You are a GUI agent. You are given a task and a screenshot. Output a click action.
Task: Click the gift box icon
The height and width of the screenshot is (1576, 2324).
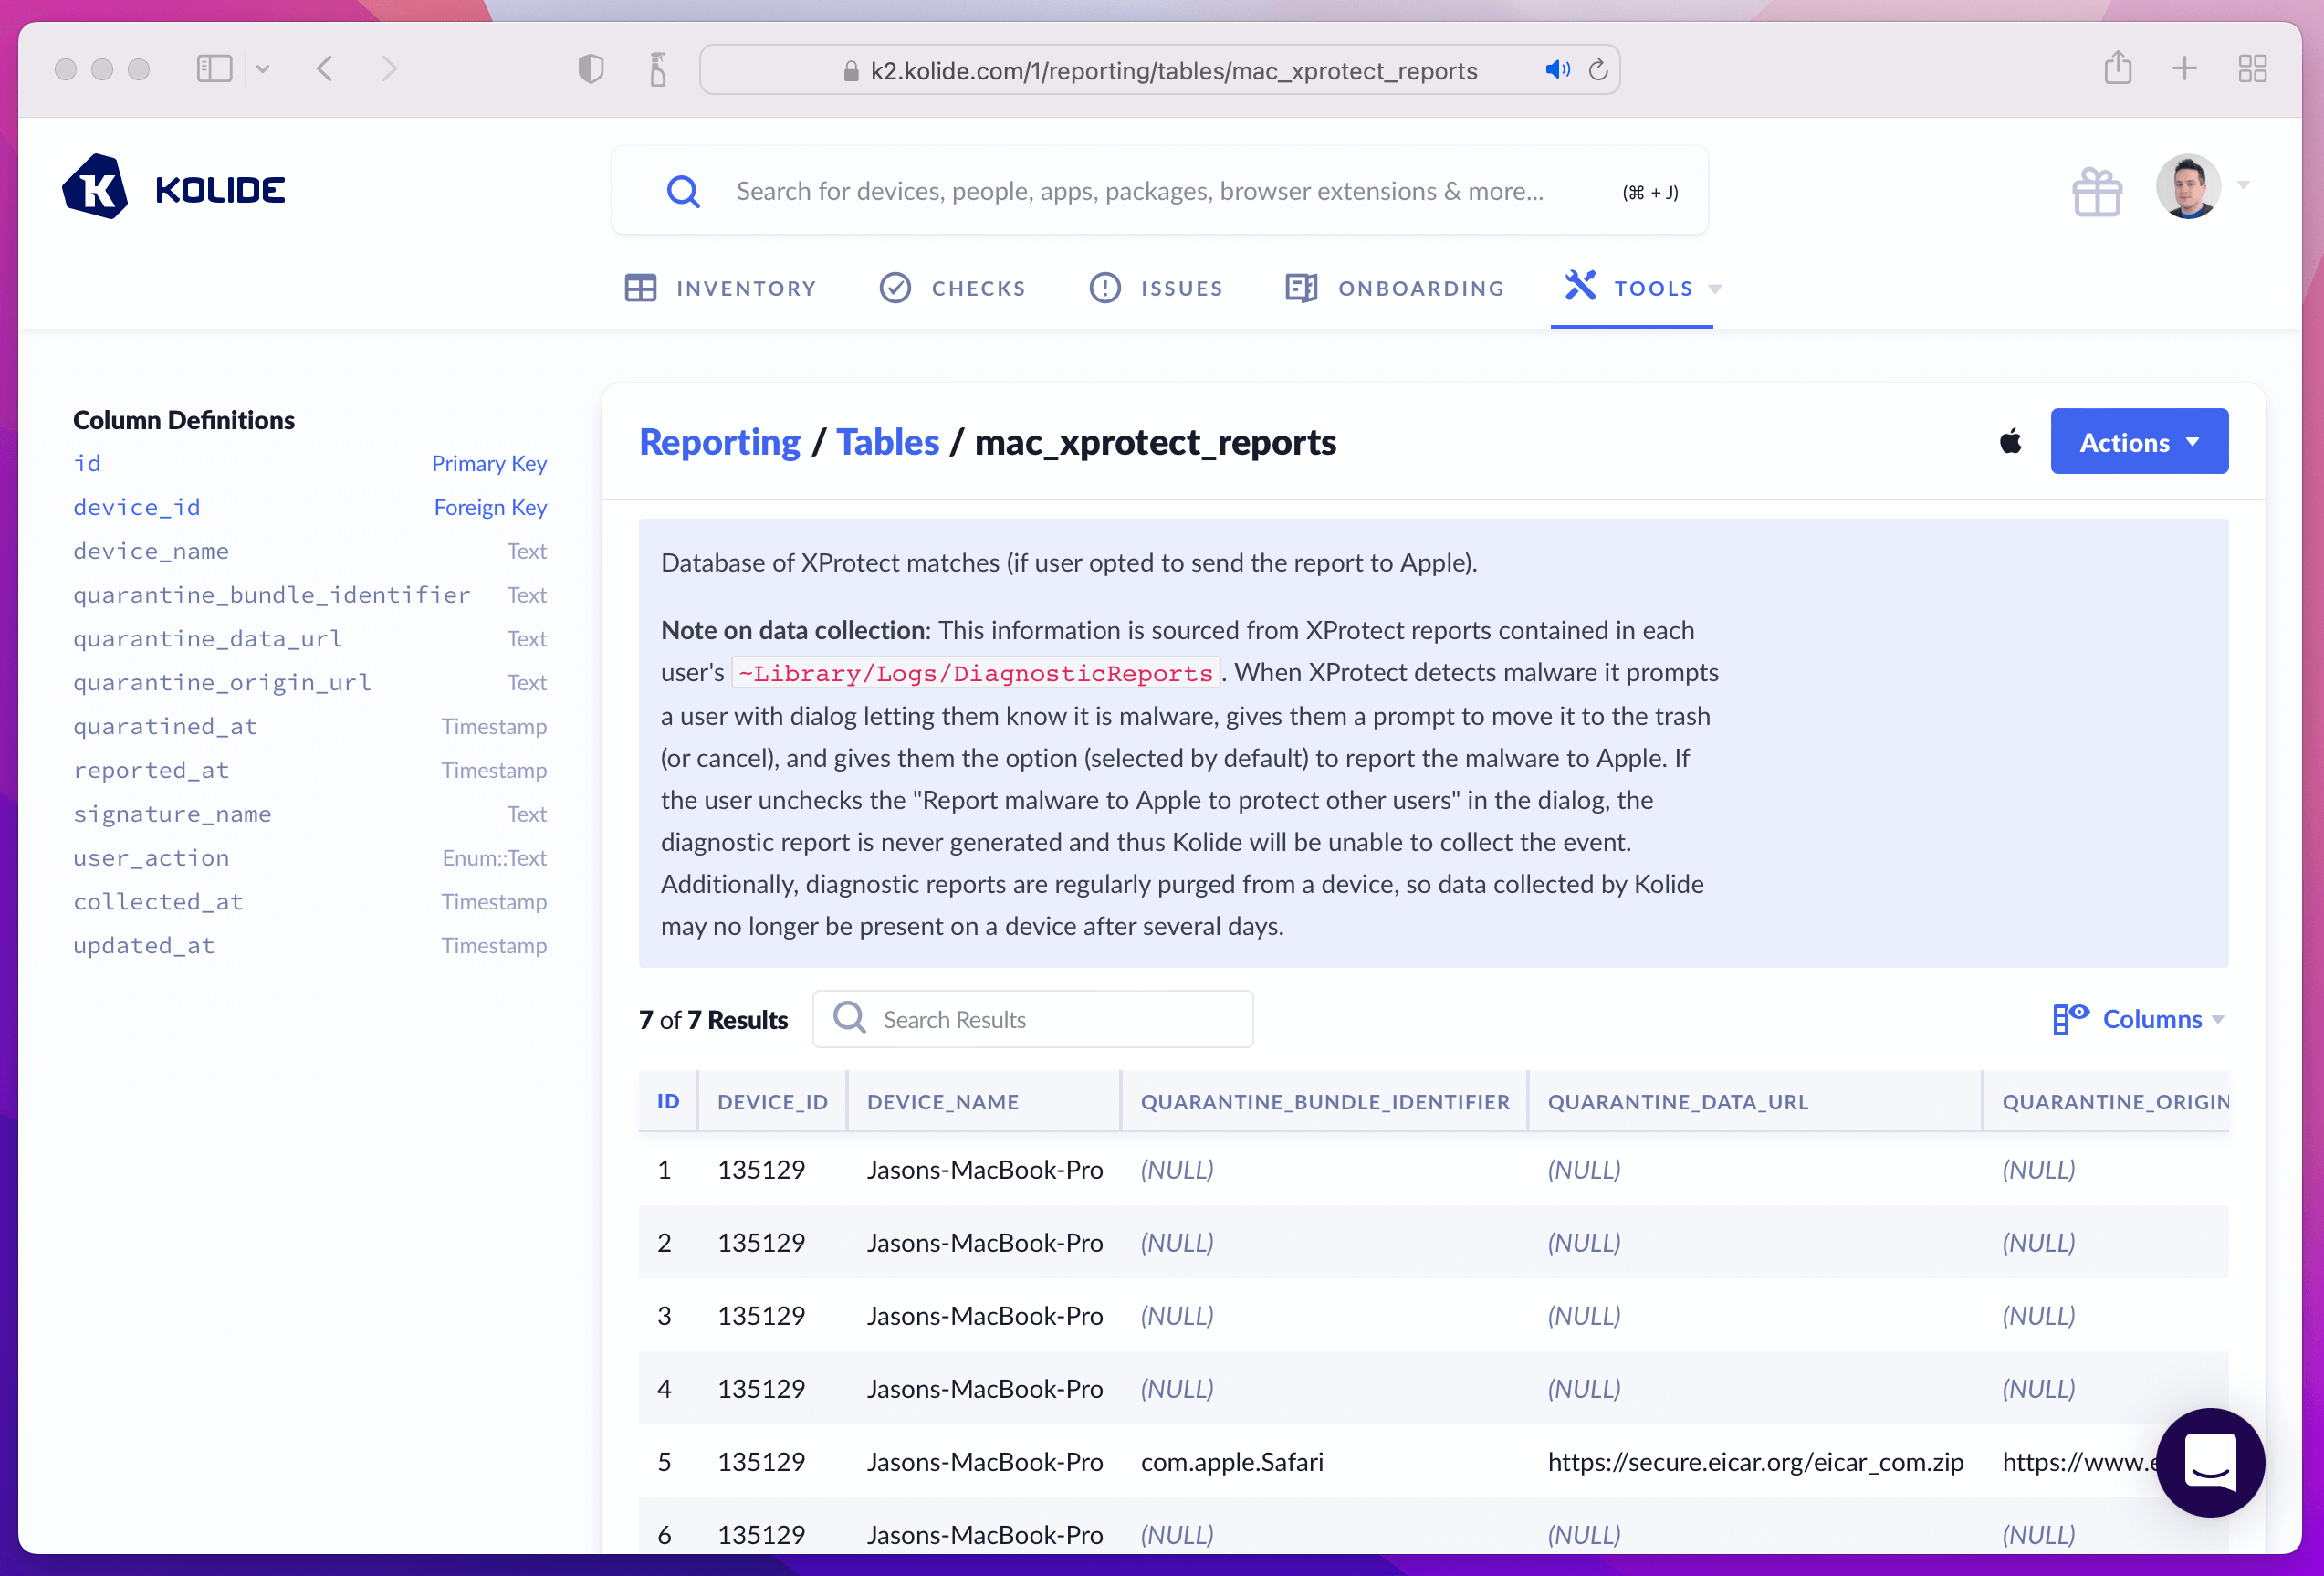point(2096,191)
